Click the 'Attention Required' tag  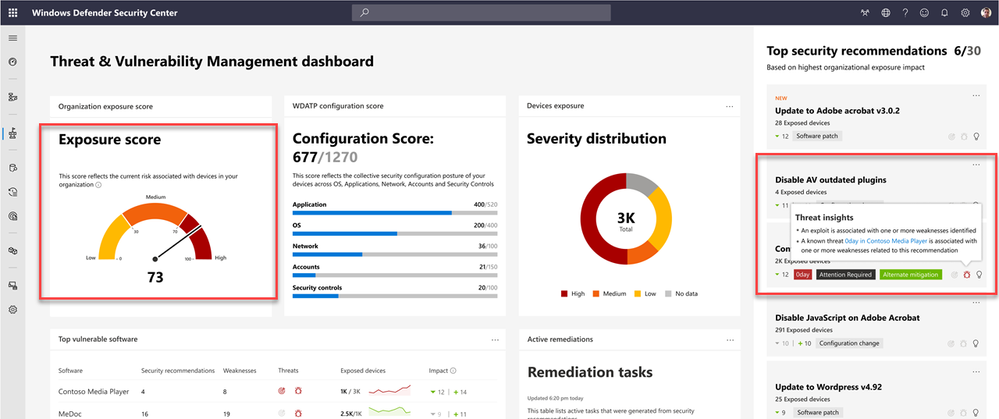click(x=845, y=275)
